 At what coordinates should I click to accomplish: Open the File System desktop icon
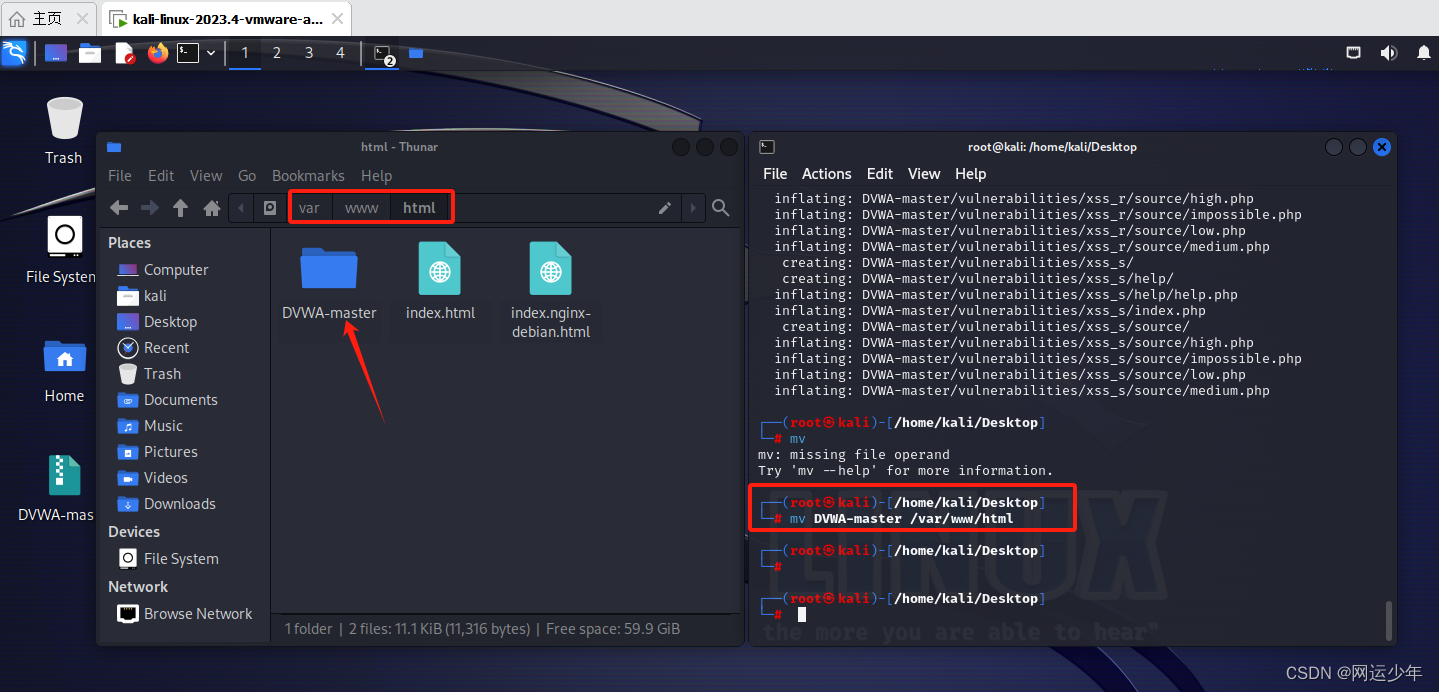61,250
